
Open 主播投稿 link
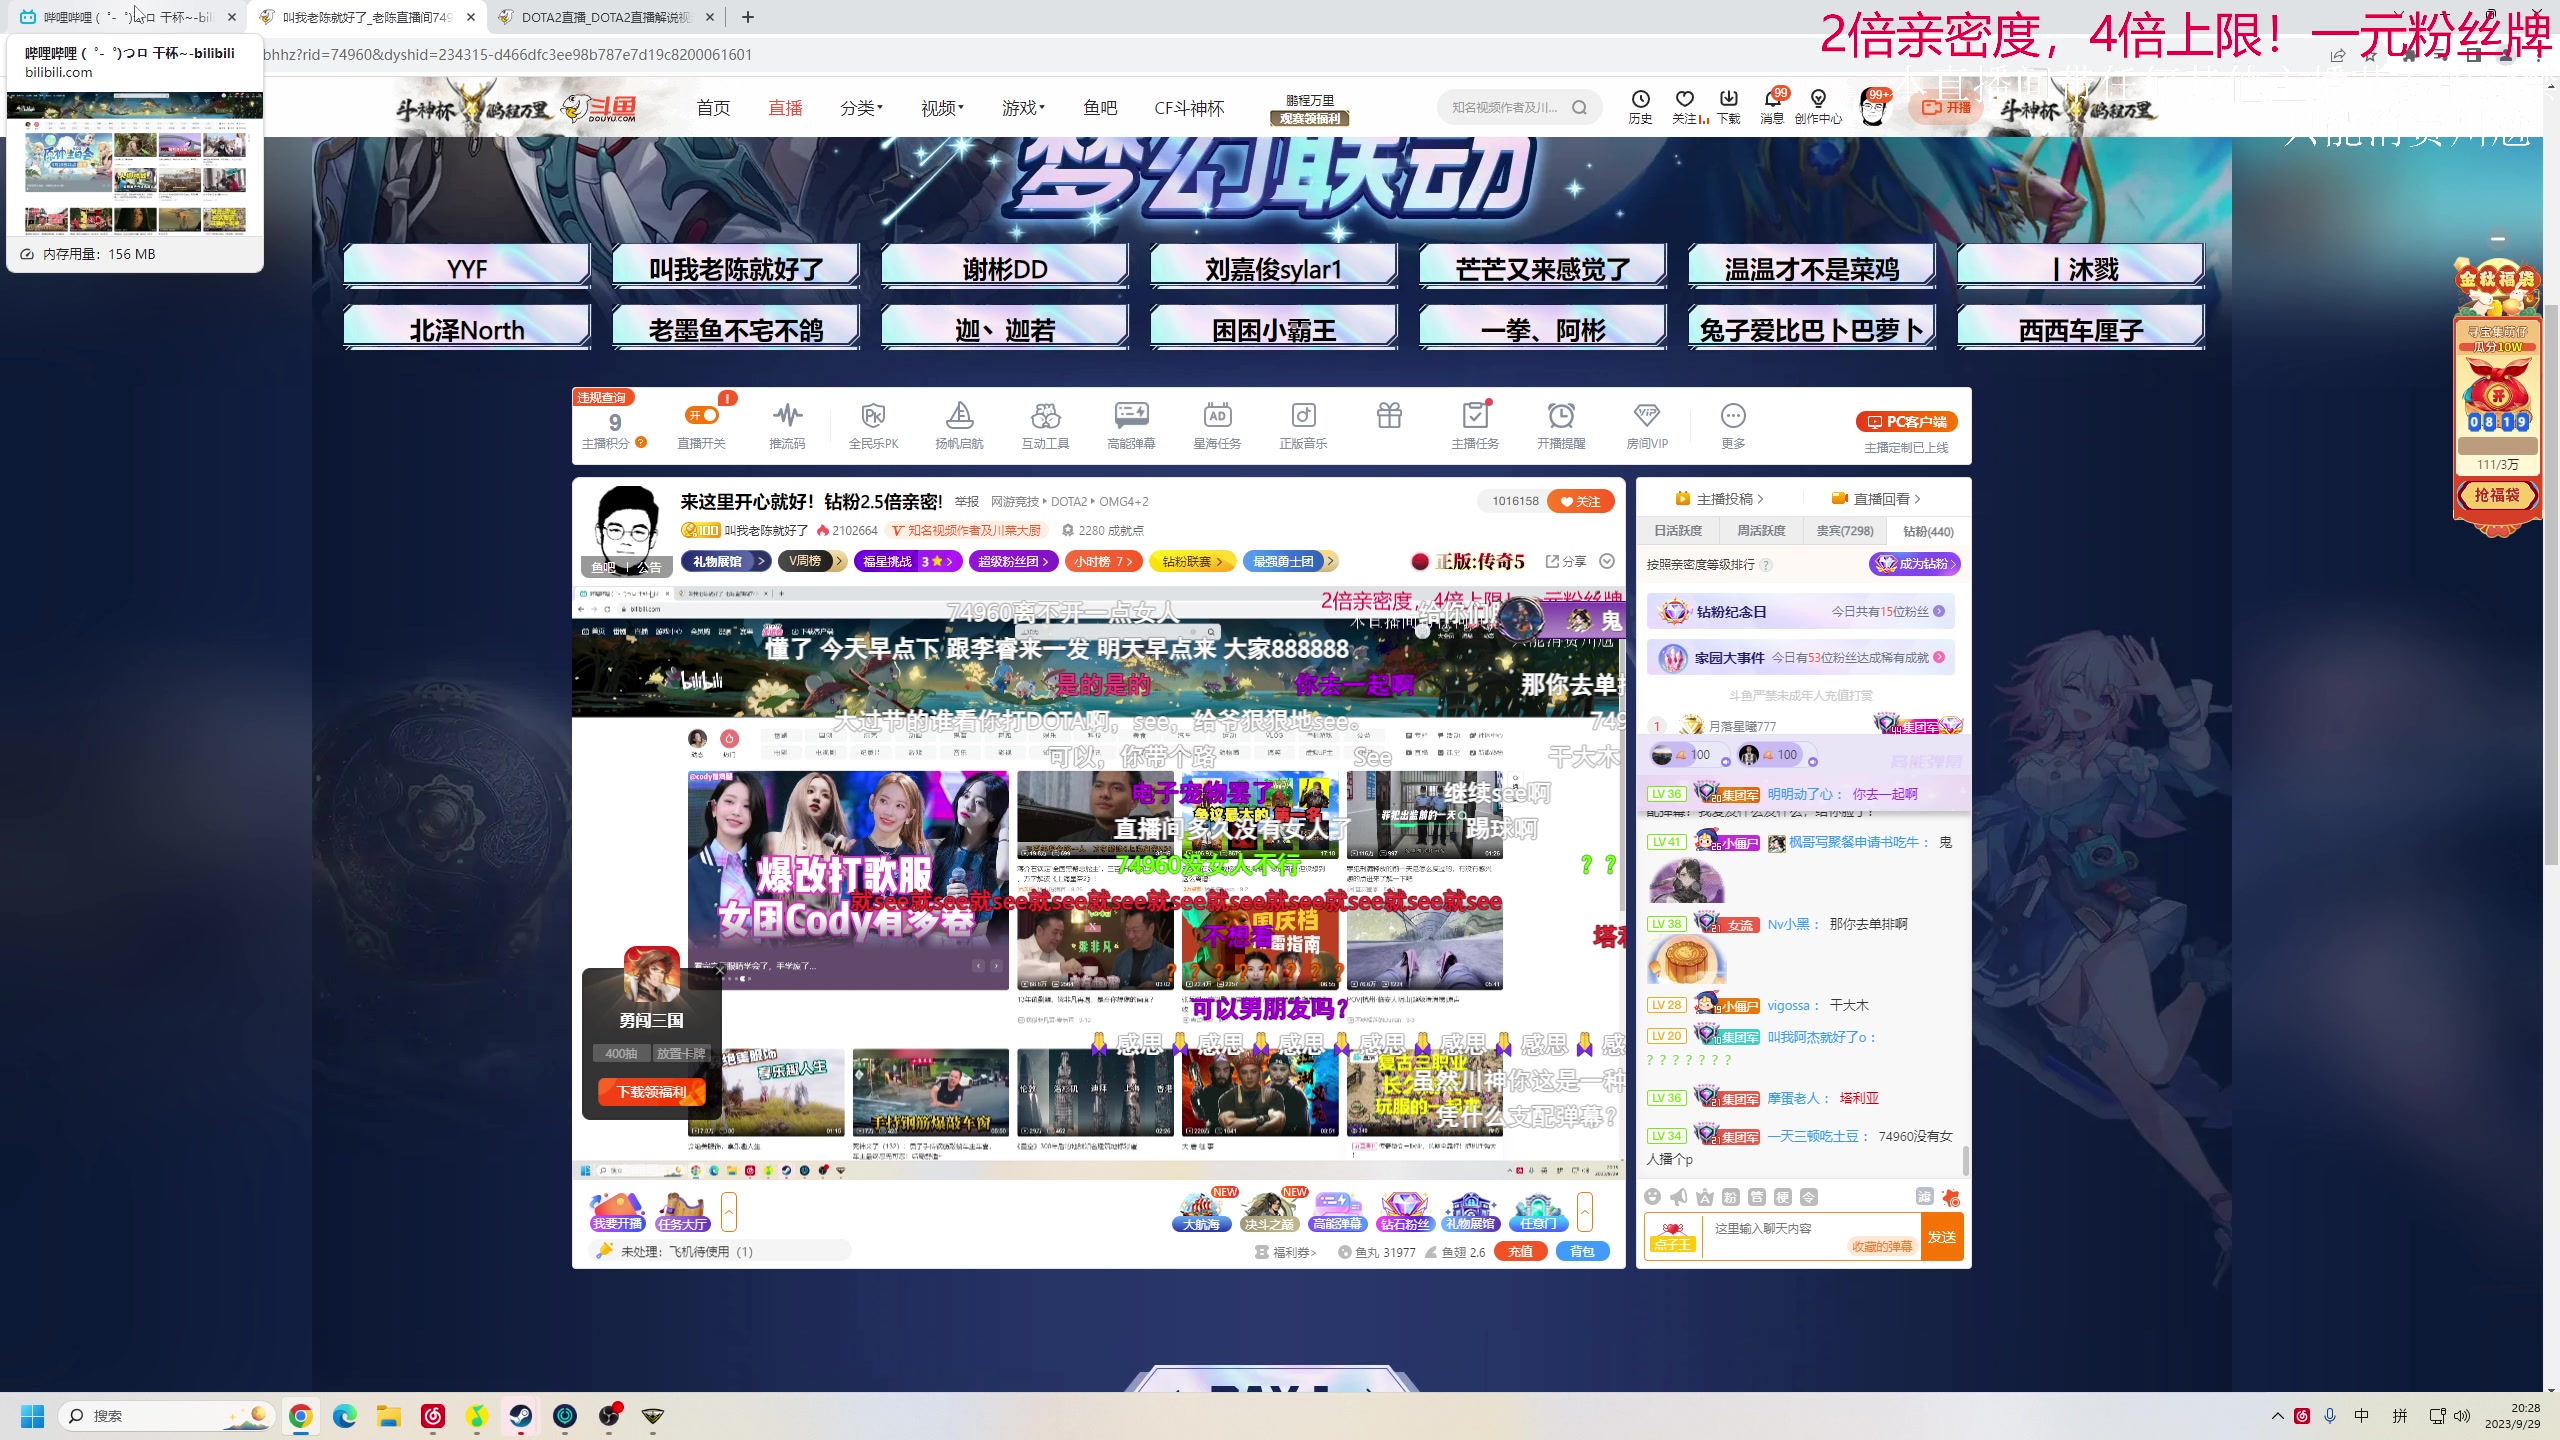[1720, 499]
